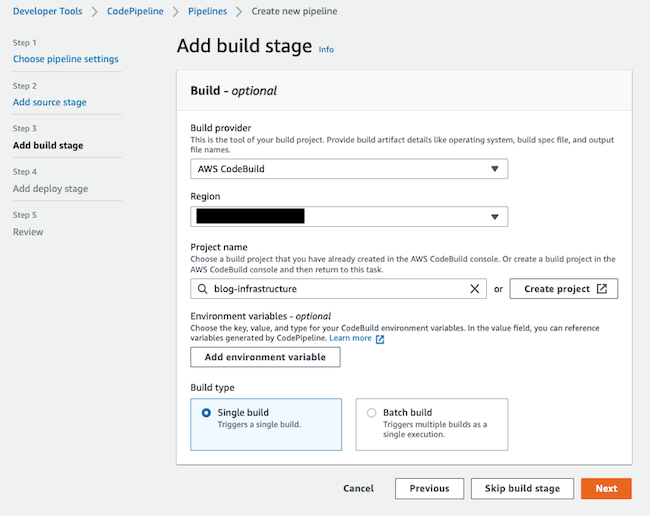
Task: Click the 'Build - optional' panel header
Action: (x=404, y=91)
